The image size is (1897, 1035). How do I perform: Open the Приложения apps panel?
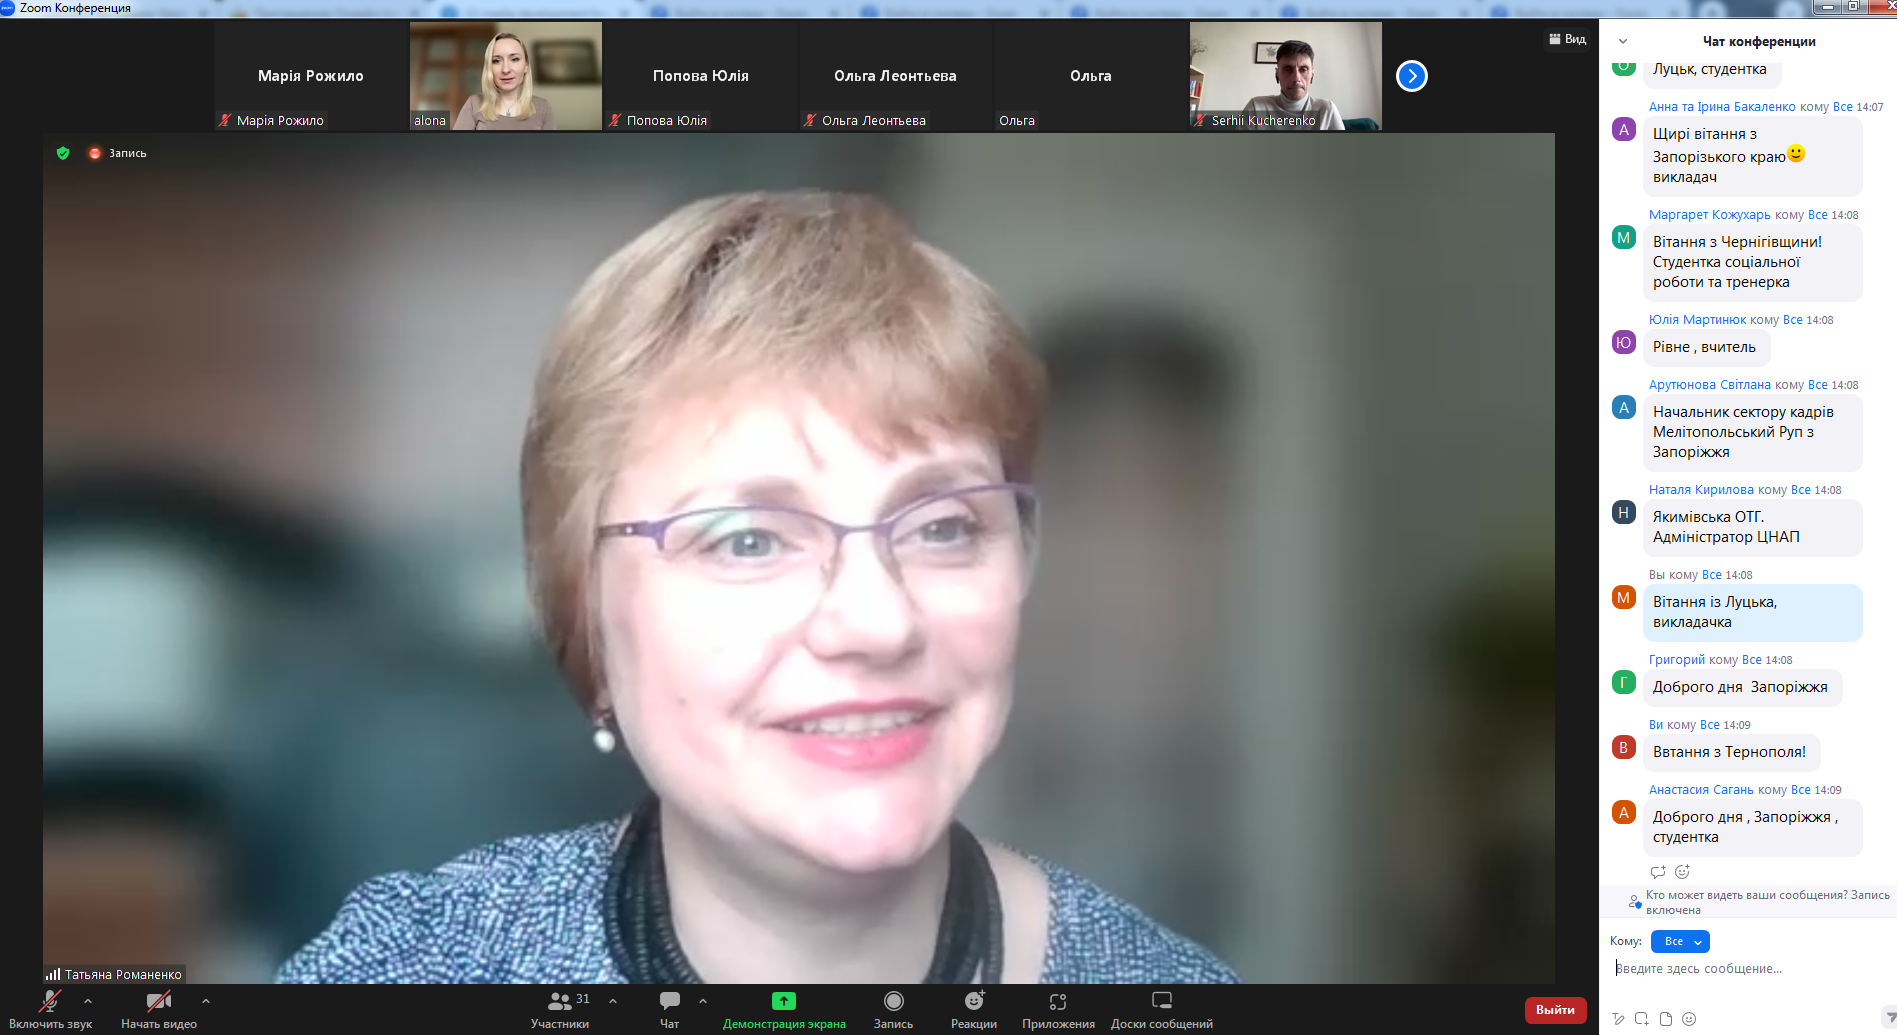click(x=1058, y=1008)
